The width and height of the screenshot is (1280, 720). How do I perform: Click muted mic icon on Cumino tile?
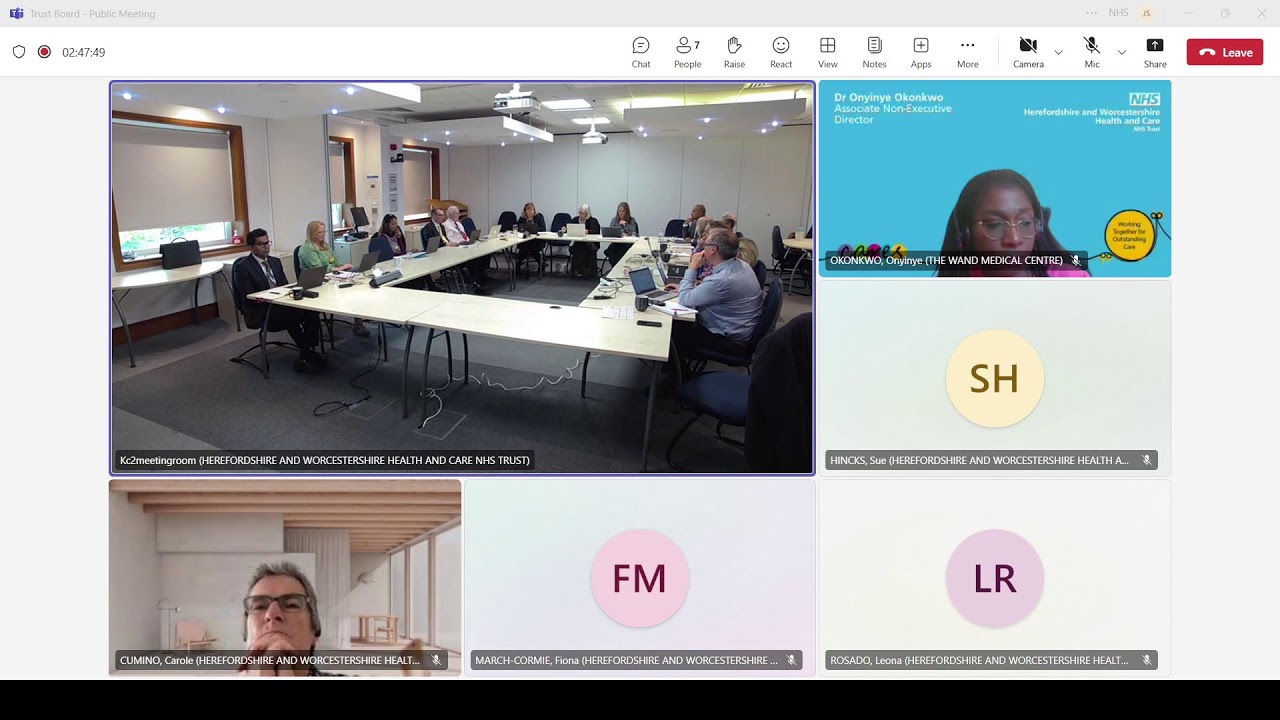pyautogui.click(x=436, y=660)
